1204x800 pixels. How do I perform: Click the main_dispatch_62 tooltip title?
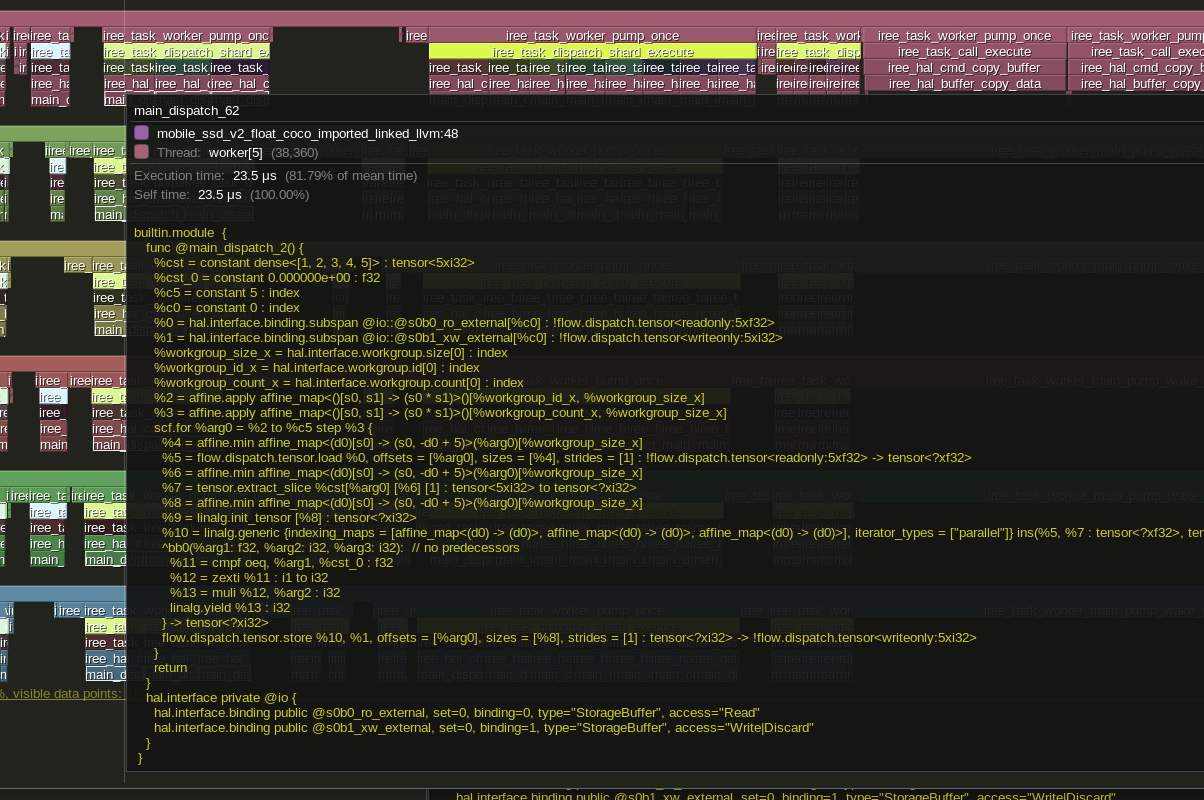click(x=187, y=111)
